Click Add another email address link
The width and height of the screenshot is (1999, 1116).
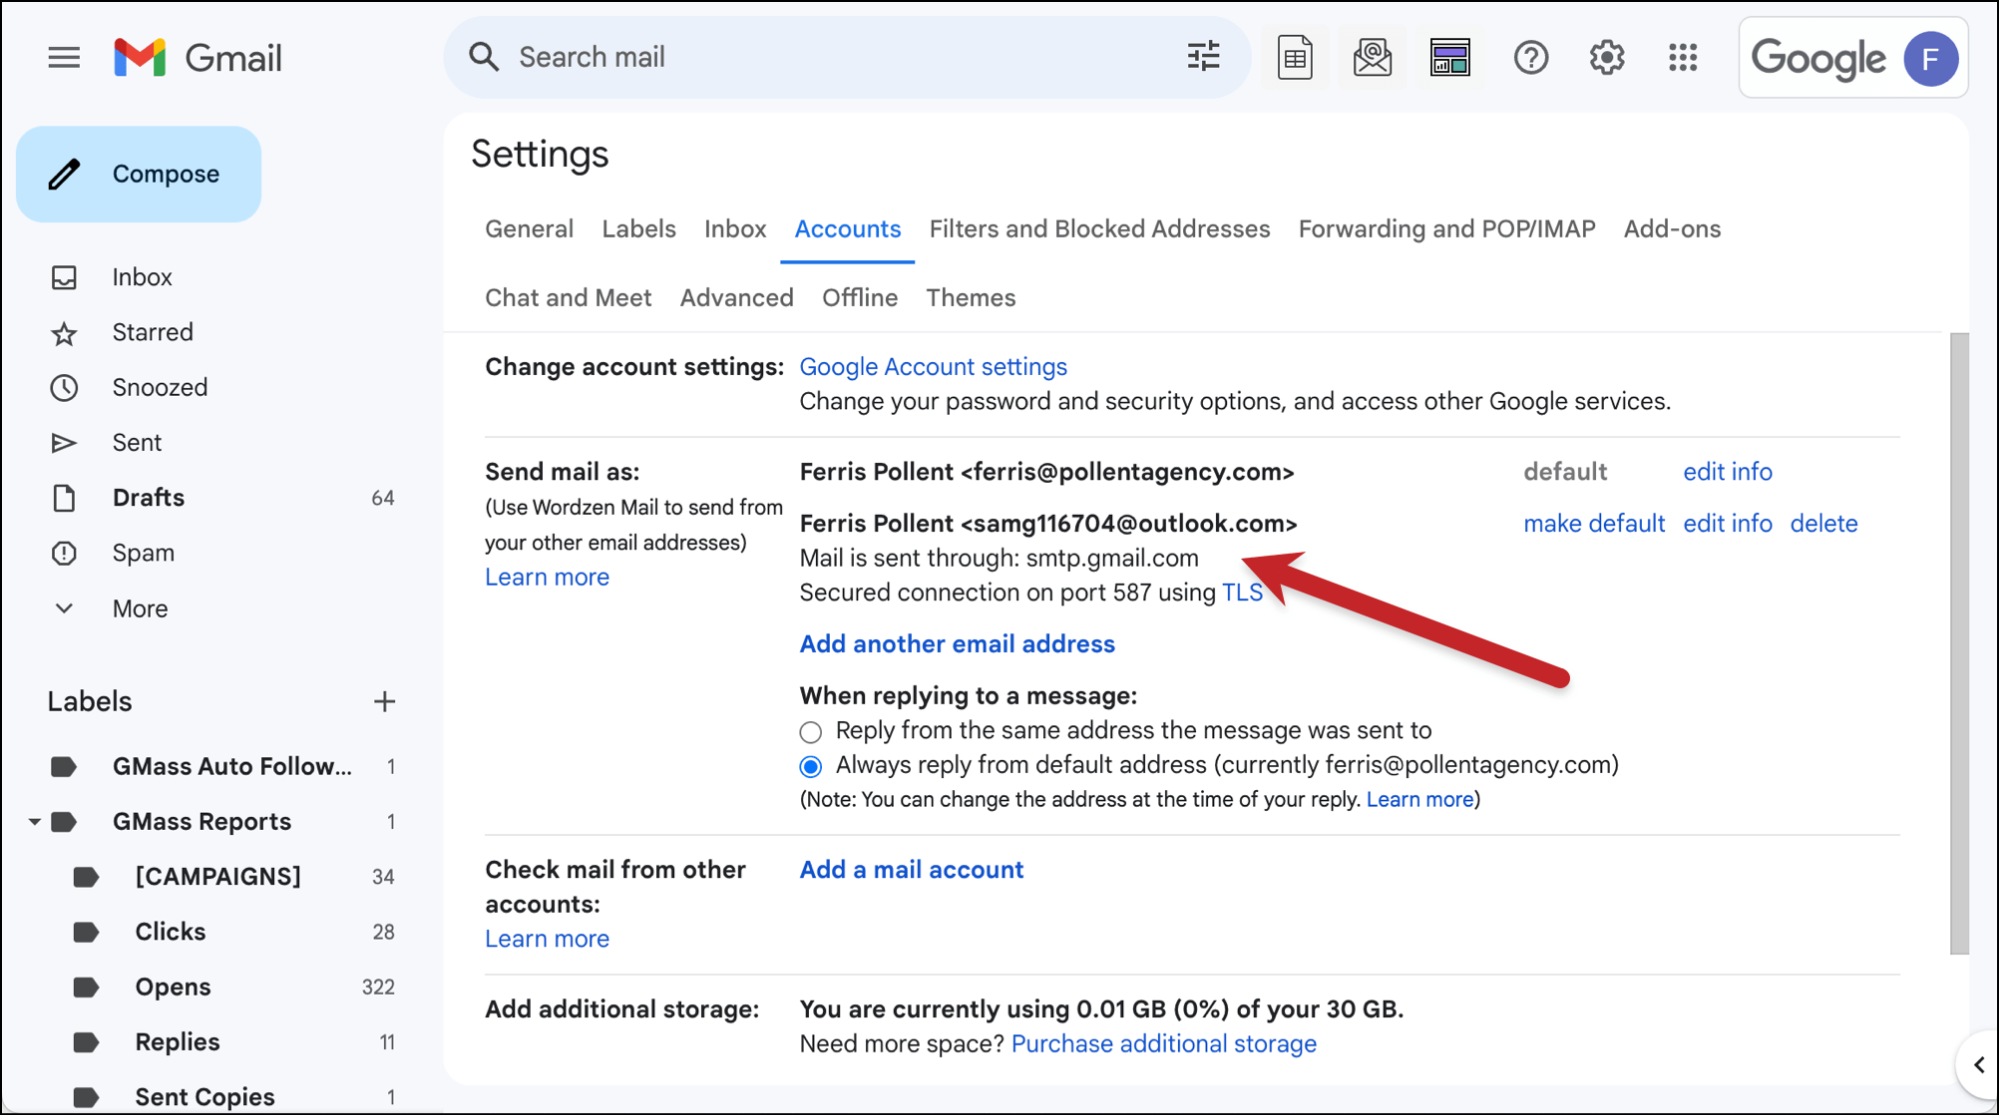point(957,644)
